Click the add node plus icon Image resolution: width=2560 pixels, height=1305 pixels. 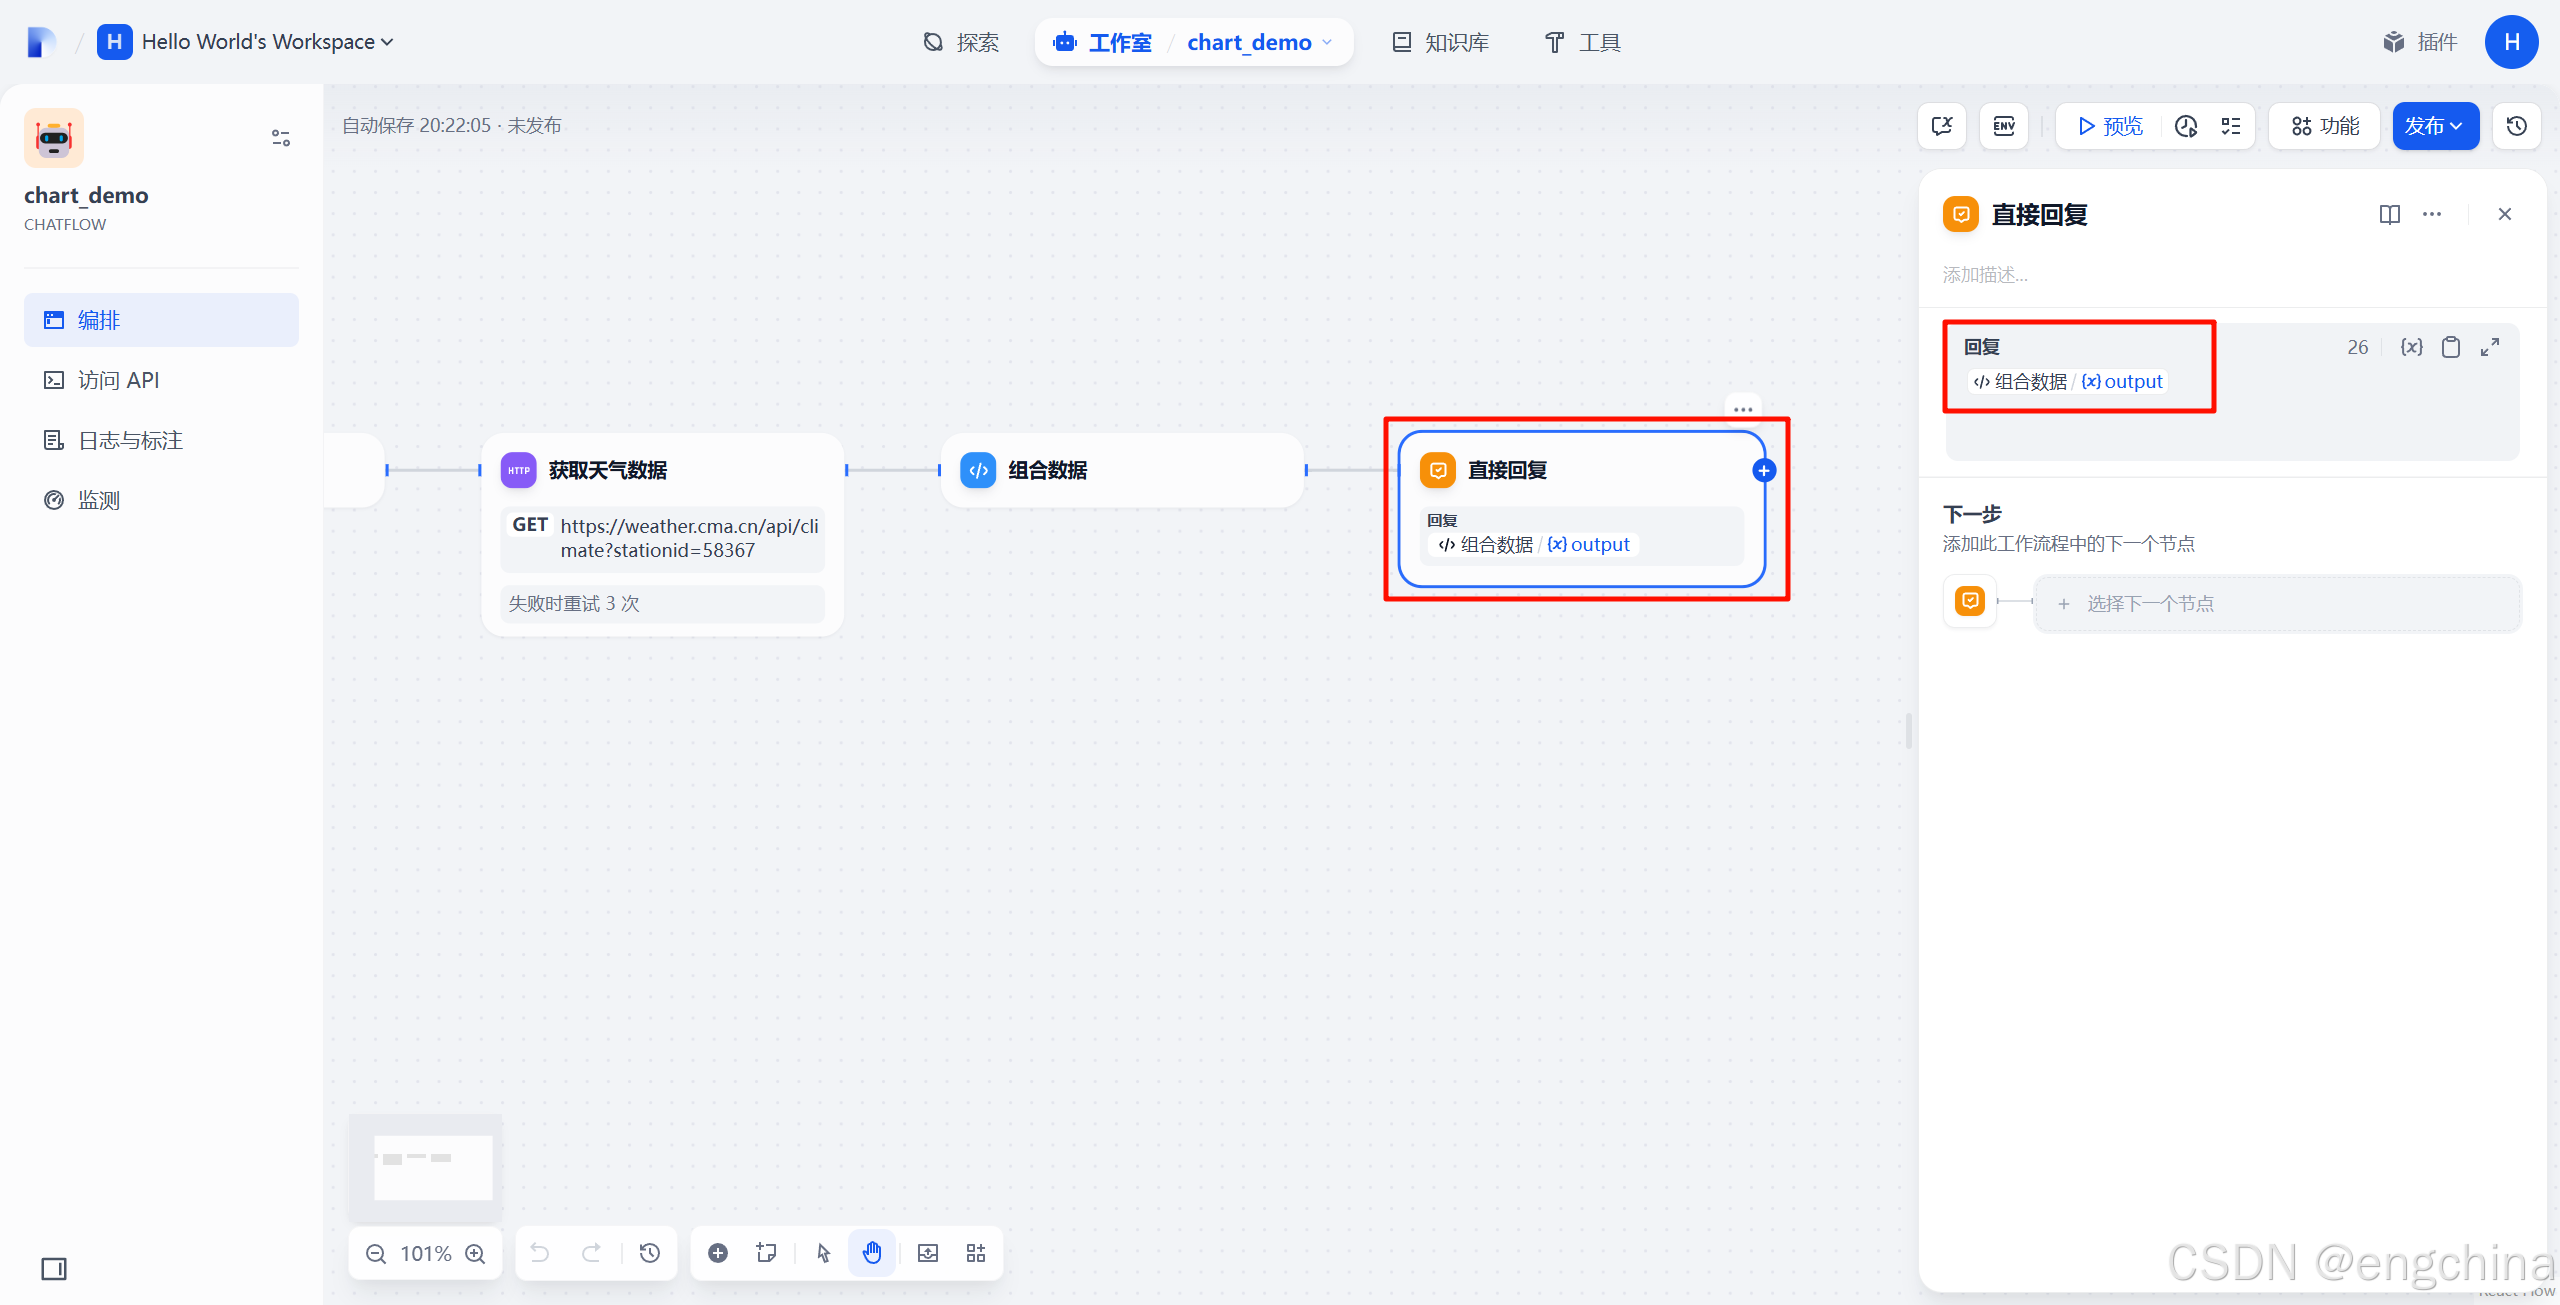pos(718,1253)
